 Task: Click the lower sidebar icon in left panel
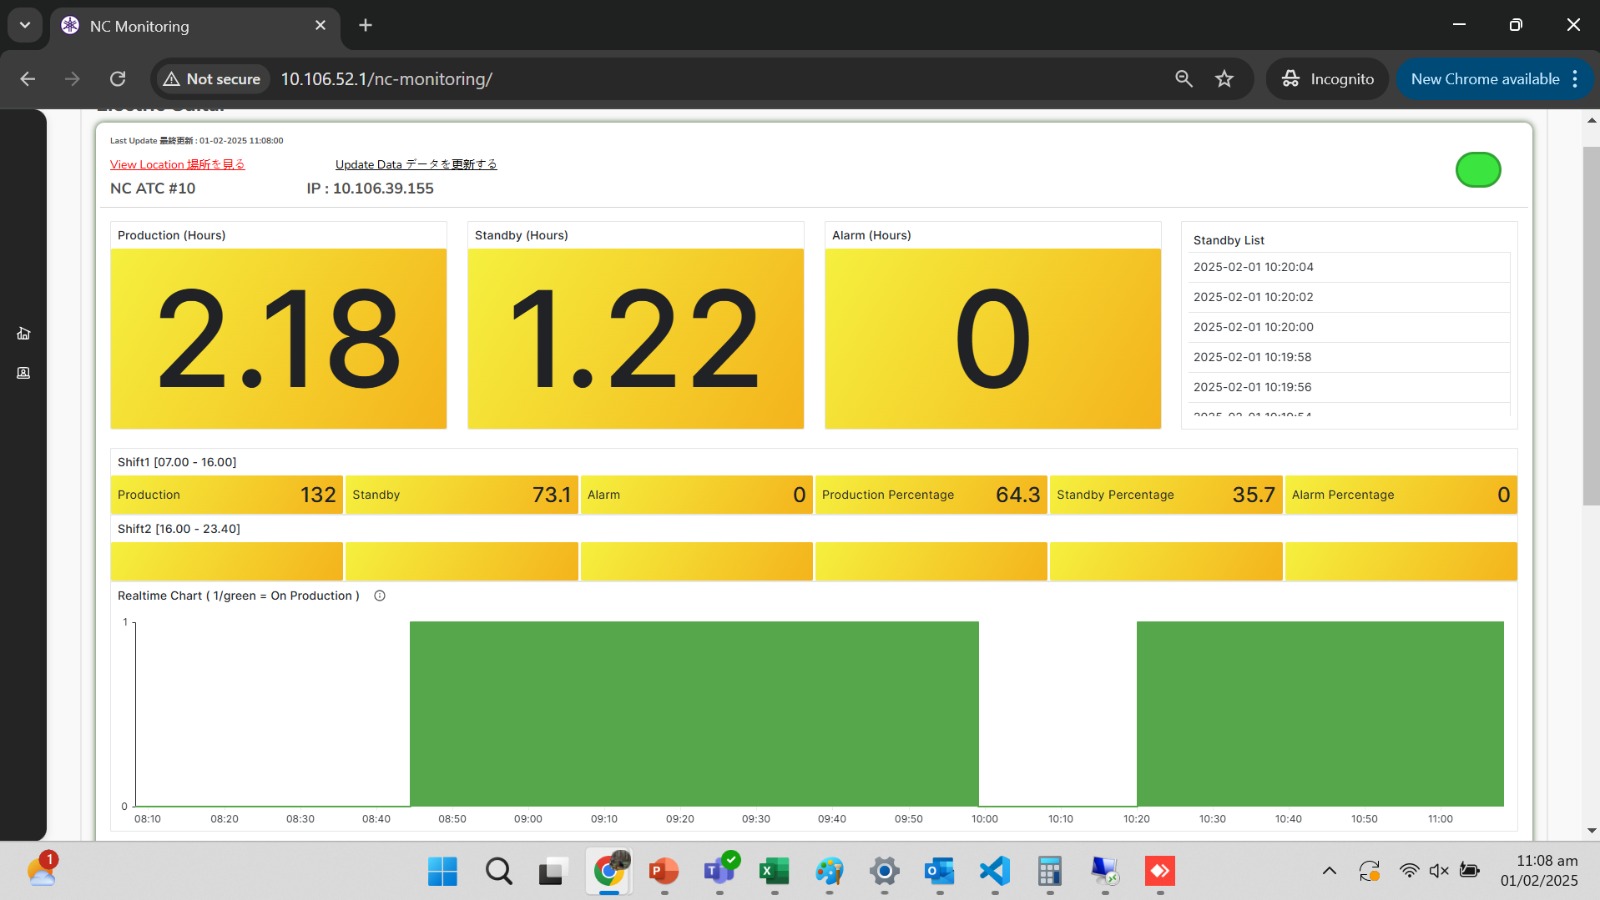pos(23,373)
